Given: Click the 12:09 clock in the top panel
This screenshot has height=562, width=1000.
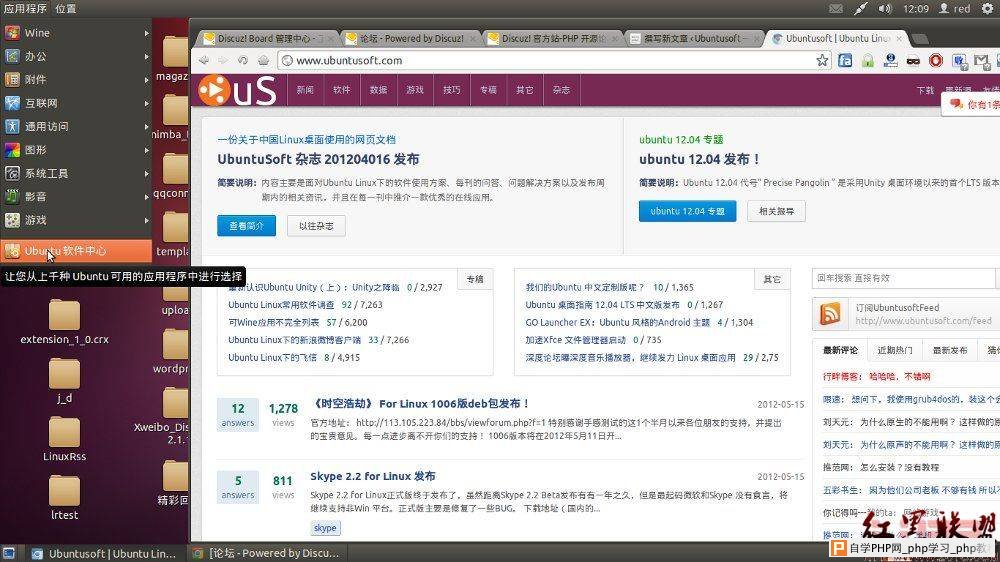Looking at the screenshot, I should (x=916, y=8).
